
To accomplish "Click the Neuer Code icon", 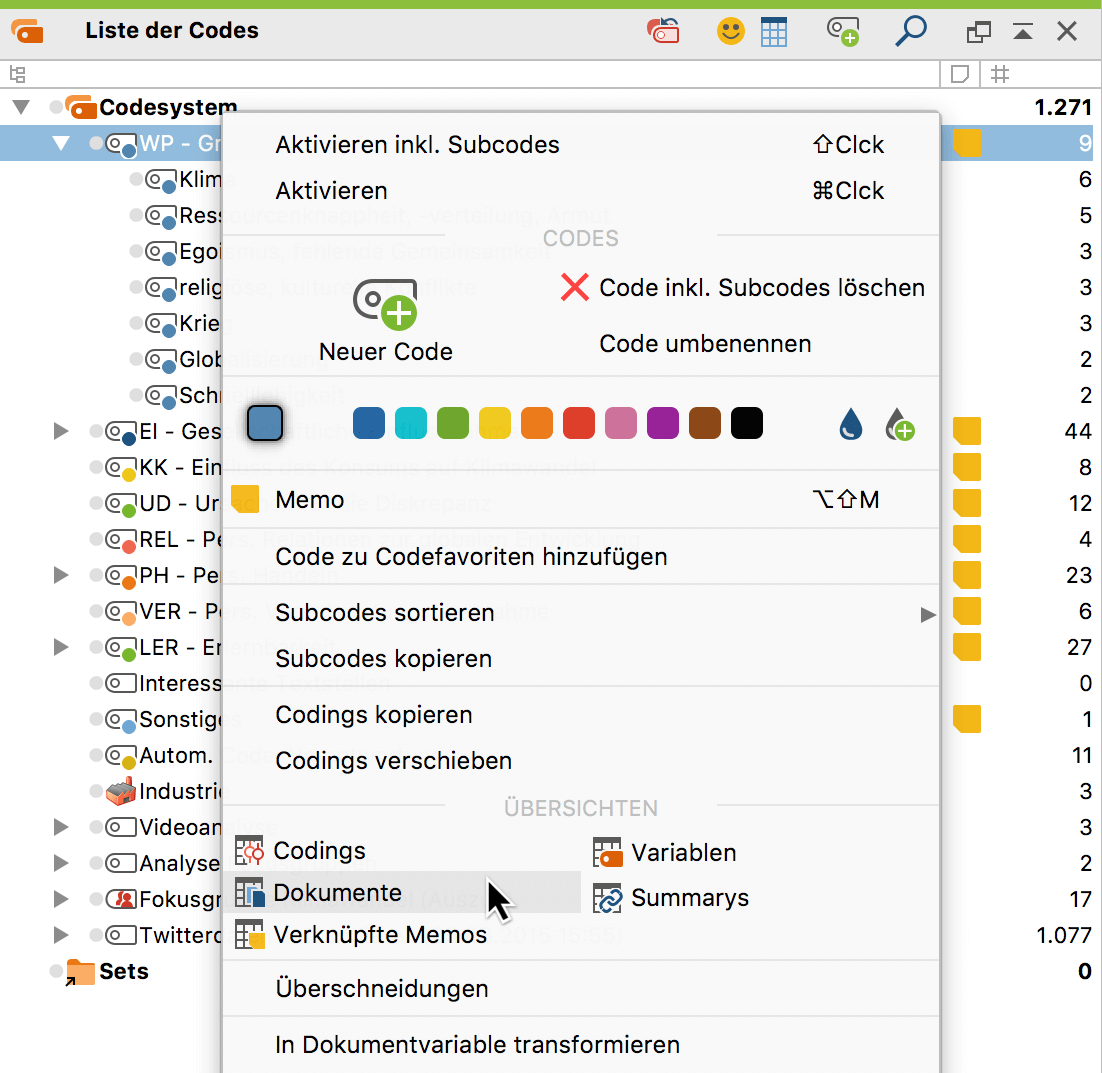I will [385, 304].
